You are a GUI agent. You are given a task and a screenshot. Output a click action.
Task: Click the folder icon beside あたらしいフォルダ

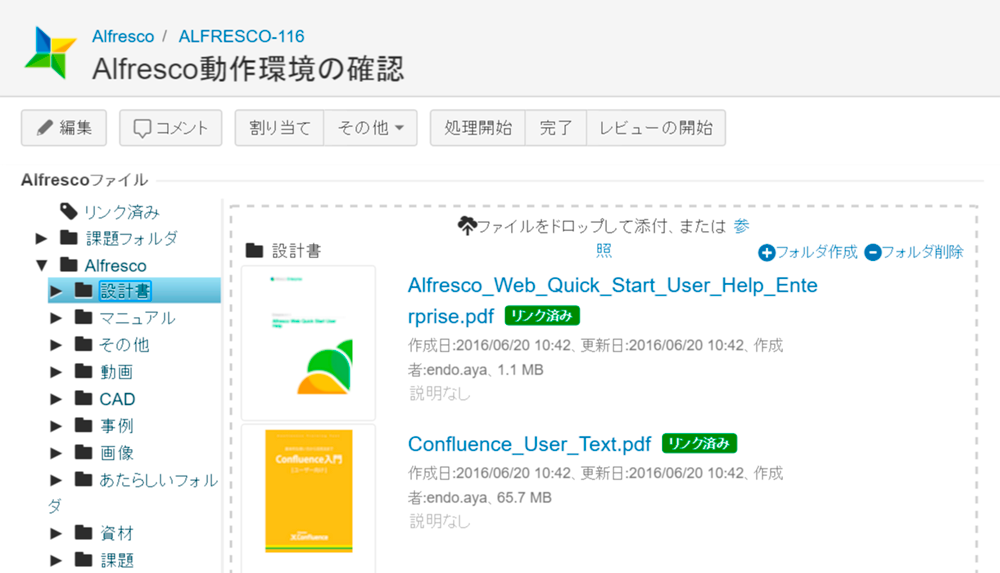coord(84,479)
